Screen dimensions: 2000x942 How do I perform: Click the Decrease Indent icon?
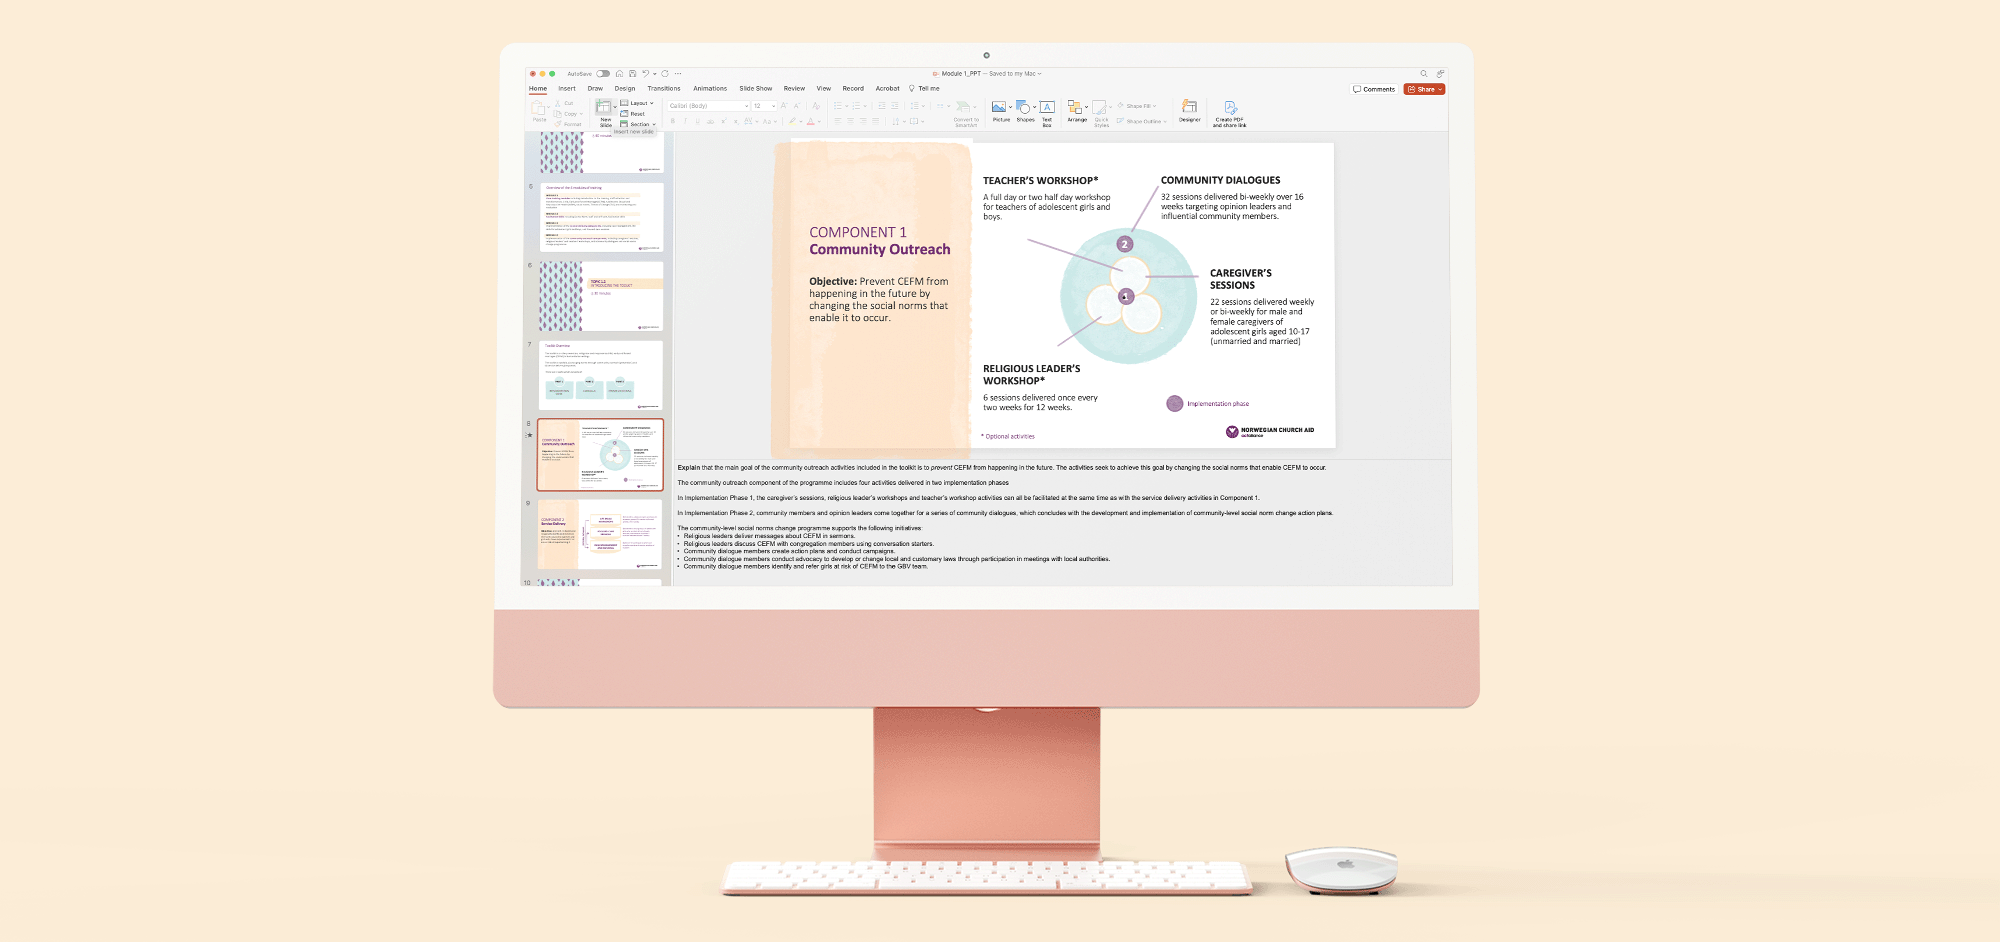882,105
